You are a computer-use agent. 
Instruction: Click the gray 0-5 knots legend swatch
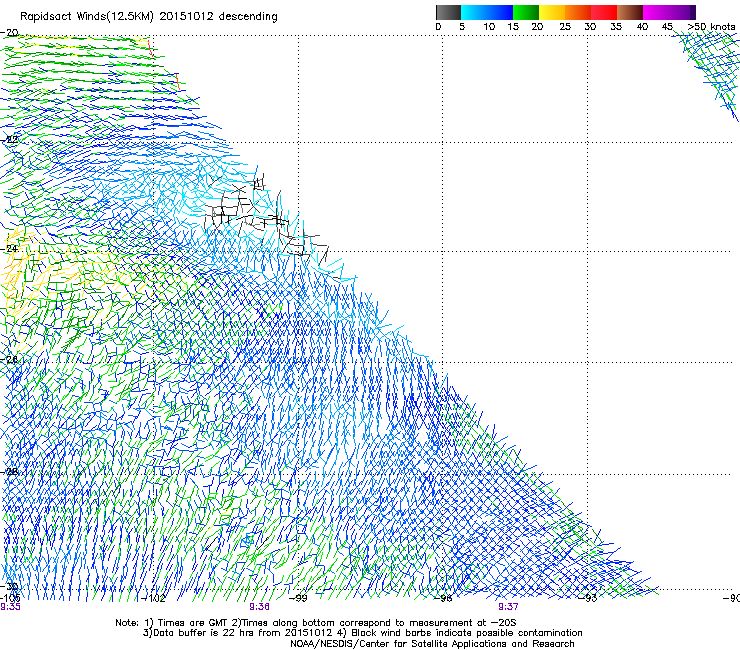(448, 12)
